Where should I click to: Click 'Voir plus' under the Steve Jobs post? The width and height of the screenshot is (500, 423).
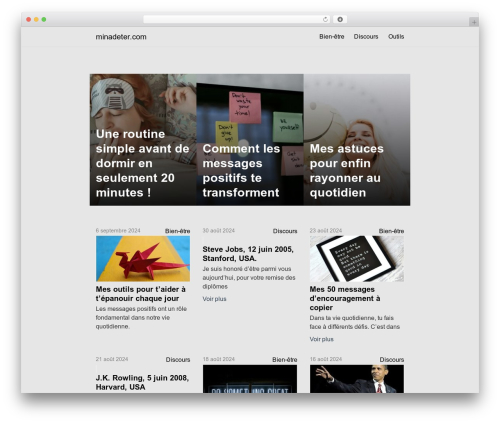[214, 299]
